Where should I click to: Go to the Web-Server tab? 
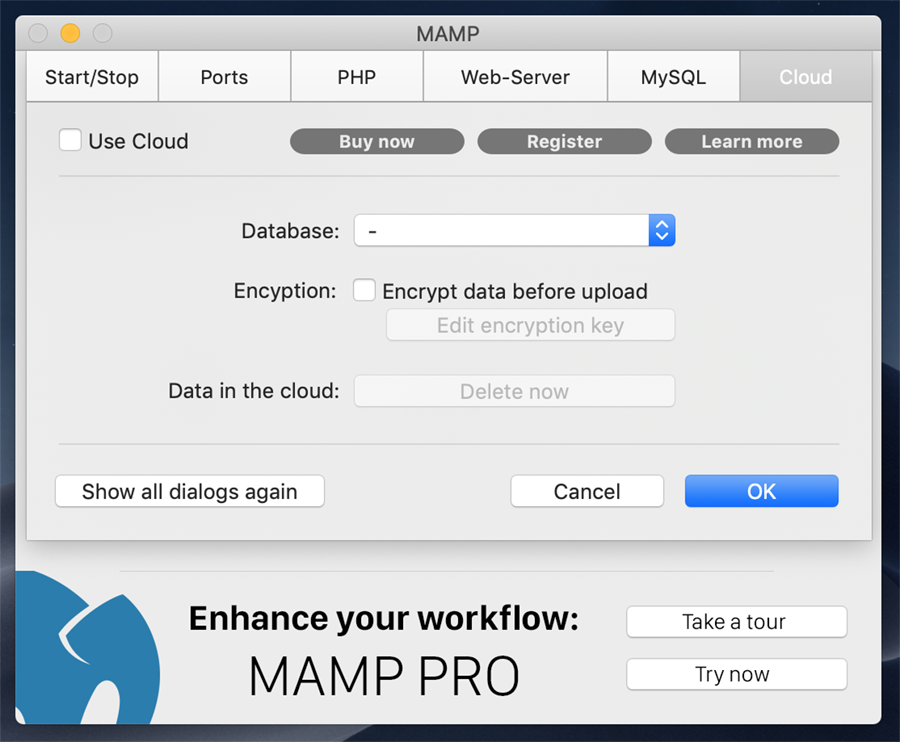coord(515,78)
